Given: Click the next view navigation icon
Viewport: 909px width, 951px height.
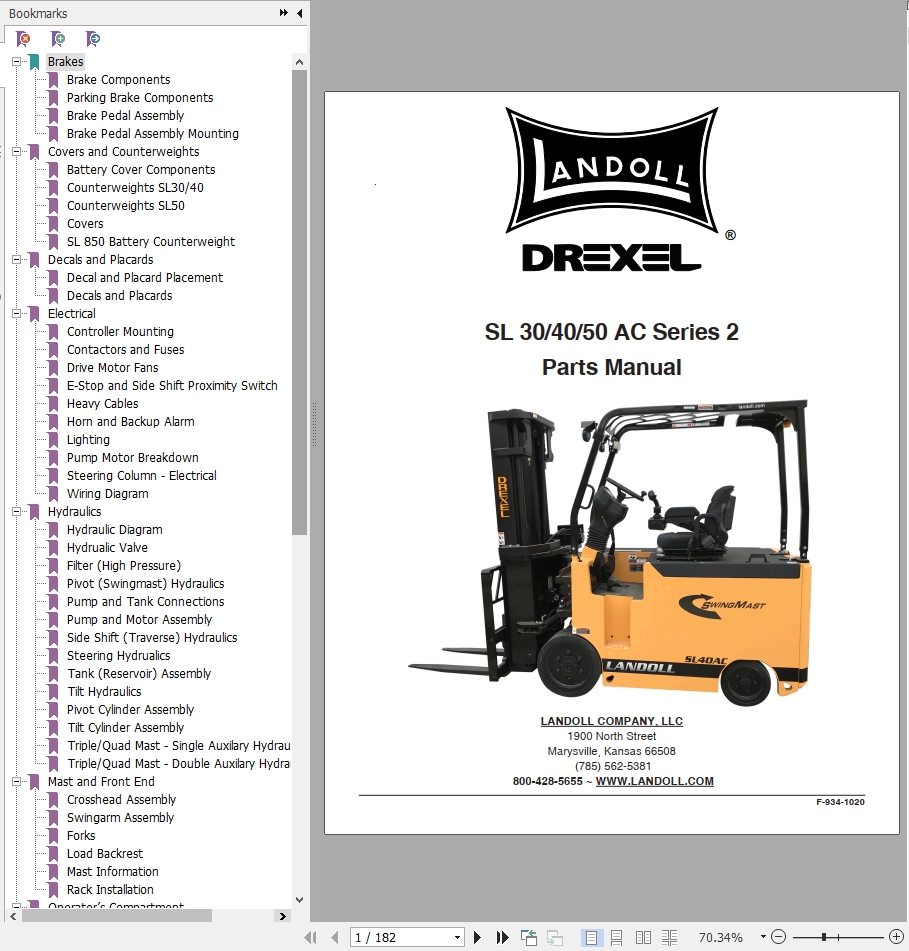Looking at the screenshot, I should click(555, 938).
